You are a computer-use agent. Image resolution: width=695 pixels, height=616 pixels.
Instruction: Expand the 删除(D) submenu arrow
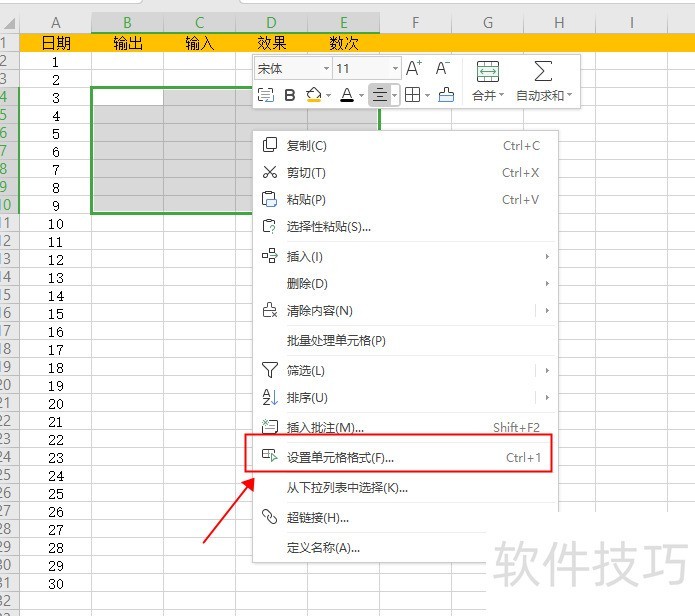point(547,283)
